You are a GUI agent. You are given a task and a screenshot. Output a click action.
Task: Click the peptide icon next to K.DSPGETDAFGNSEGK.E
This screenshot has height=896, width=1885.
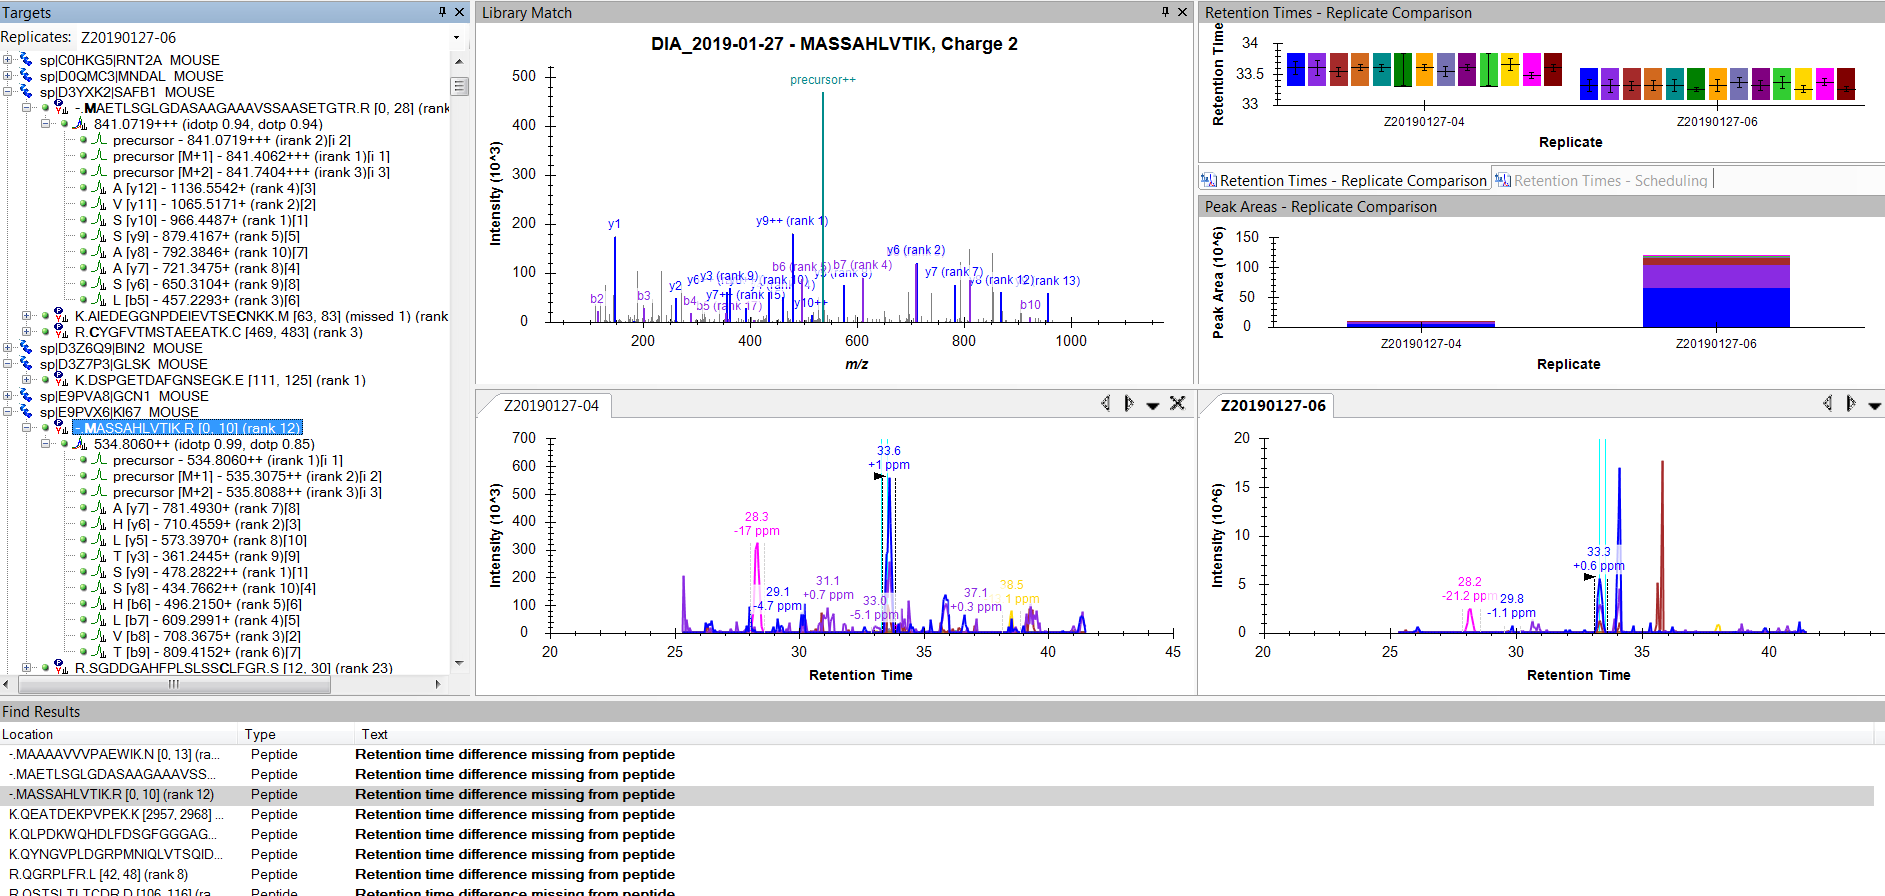click(x=61, y=380)
